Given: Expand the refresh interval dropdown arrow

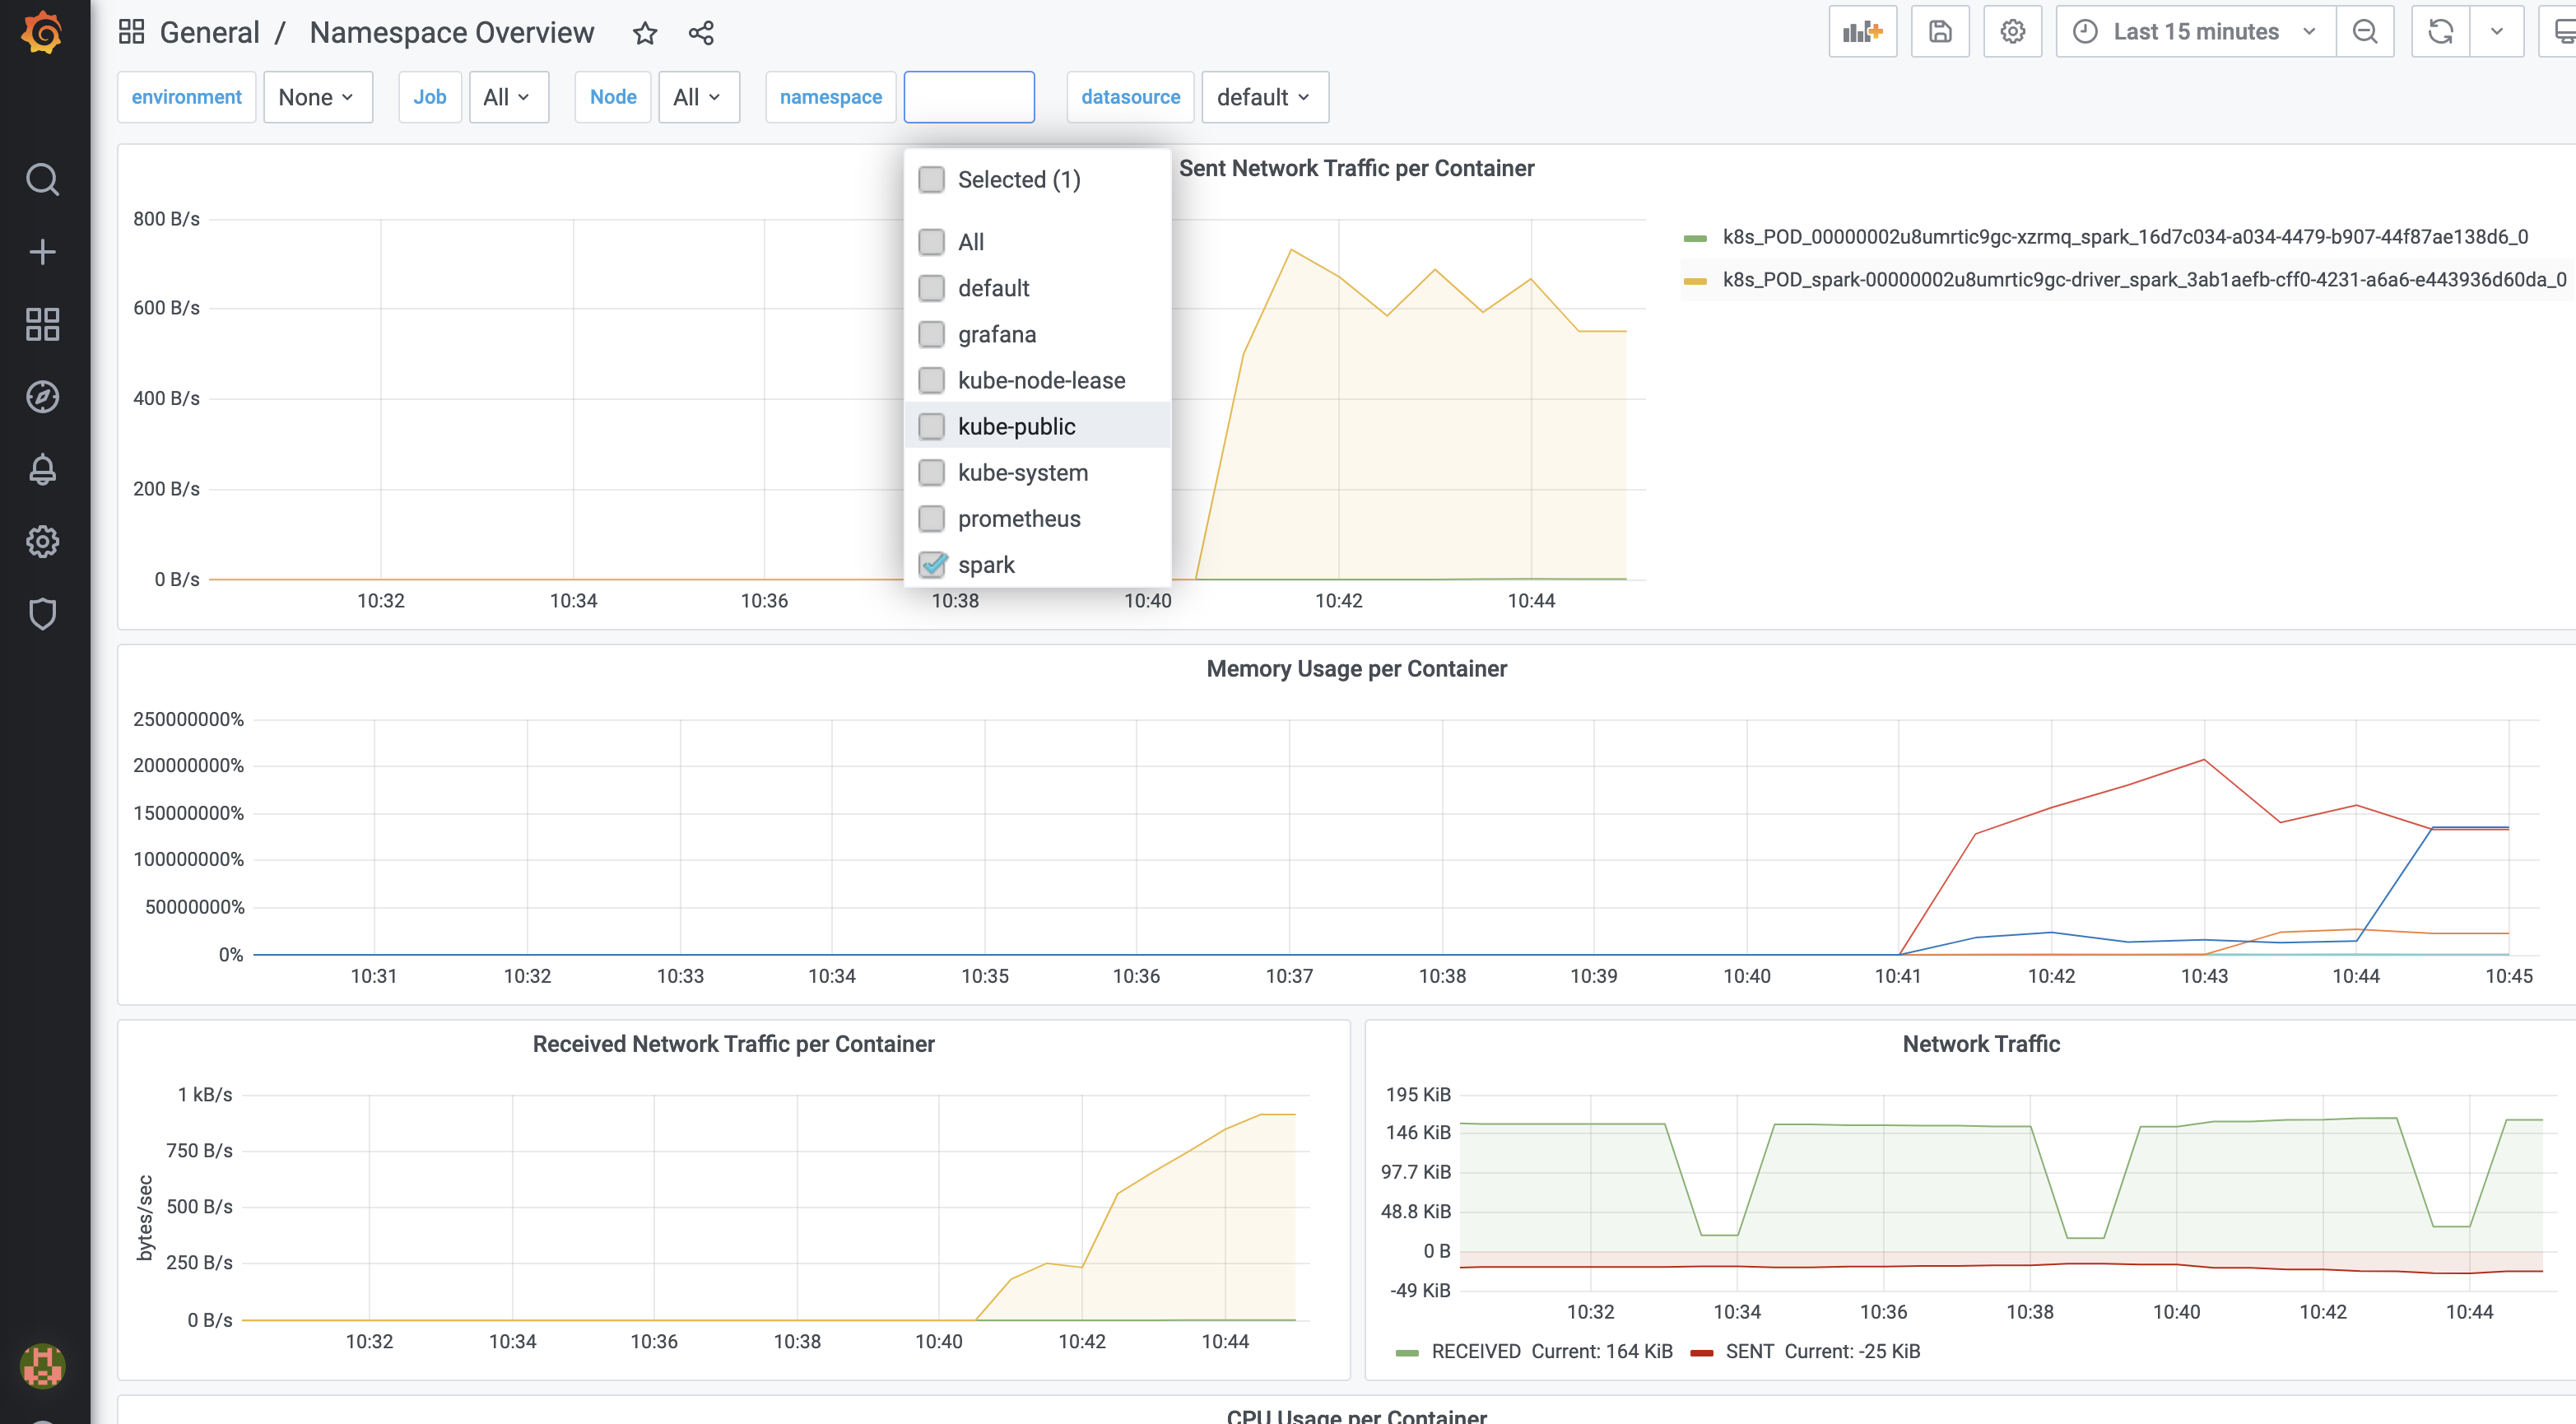Looking at the screenshot, I should click(x=2496, y=32).
